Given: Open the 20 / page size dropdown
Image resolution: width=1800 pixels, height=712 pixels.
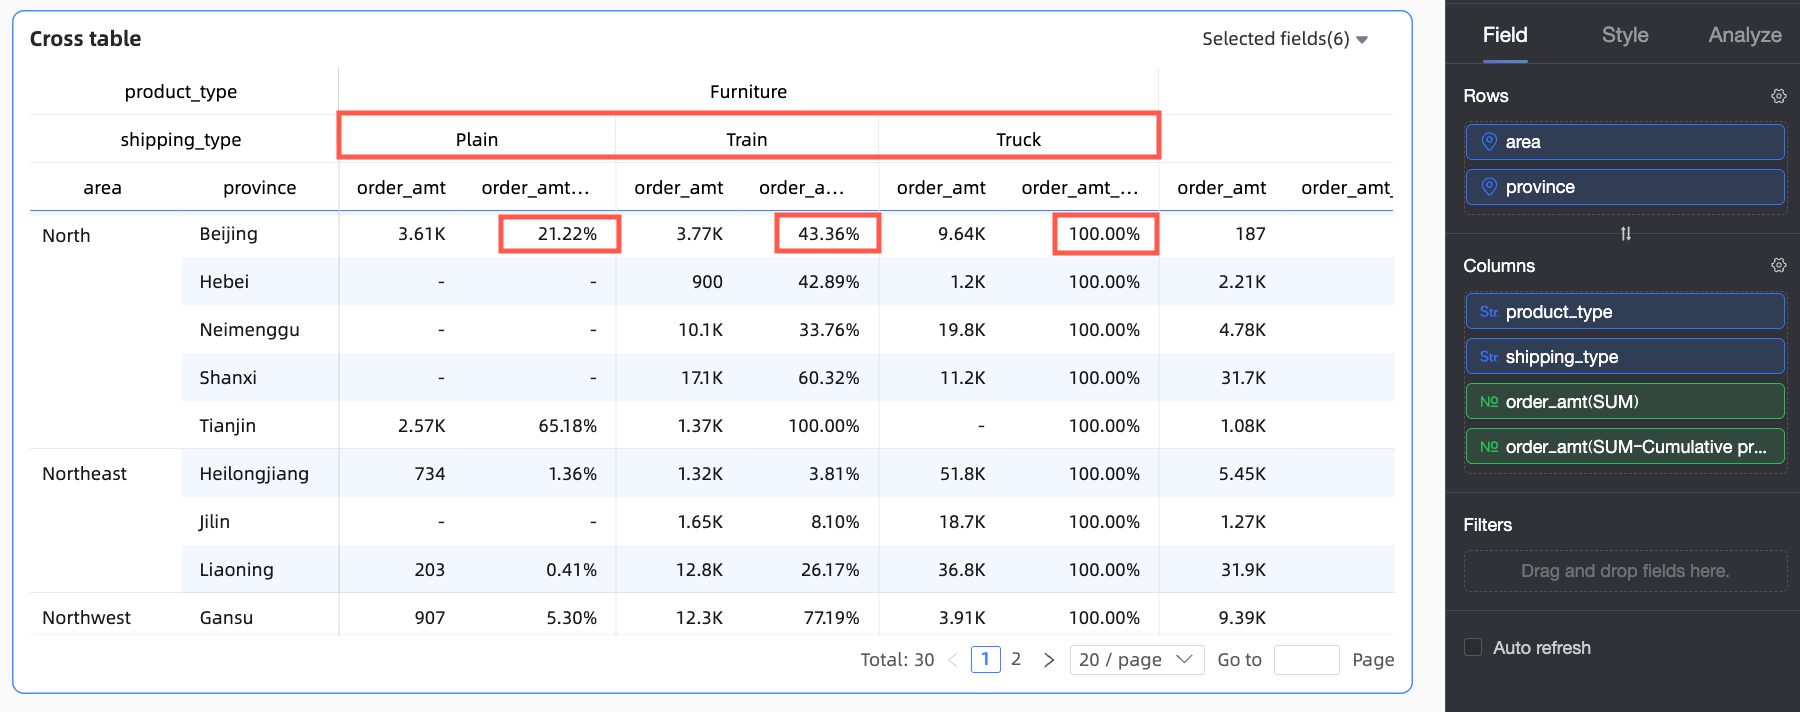Looking at the screenshot, I should tap(1136, 660).
